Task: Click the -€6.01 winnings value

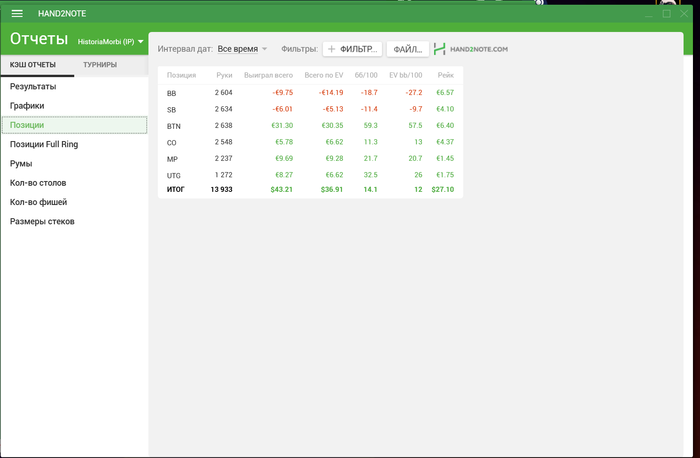Action: (x=283, y=109)
